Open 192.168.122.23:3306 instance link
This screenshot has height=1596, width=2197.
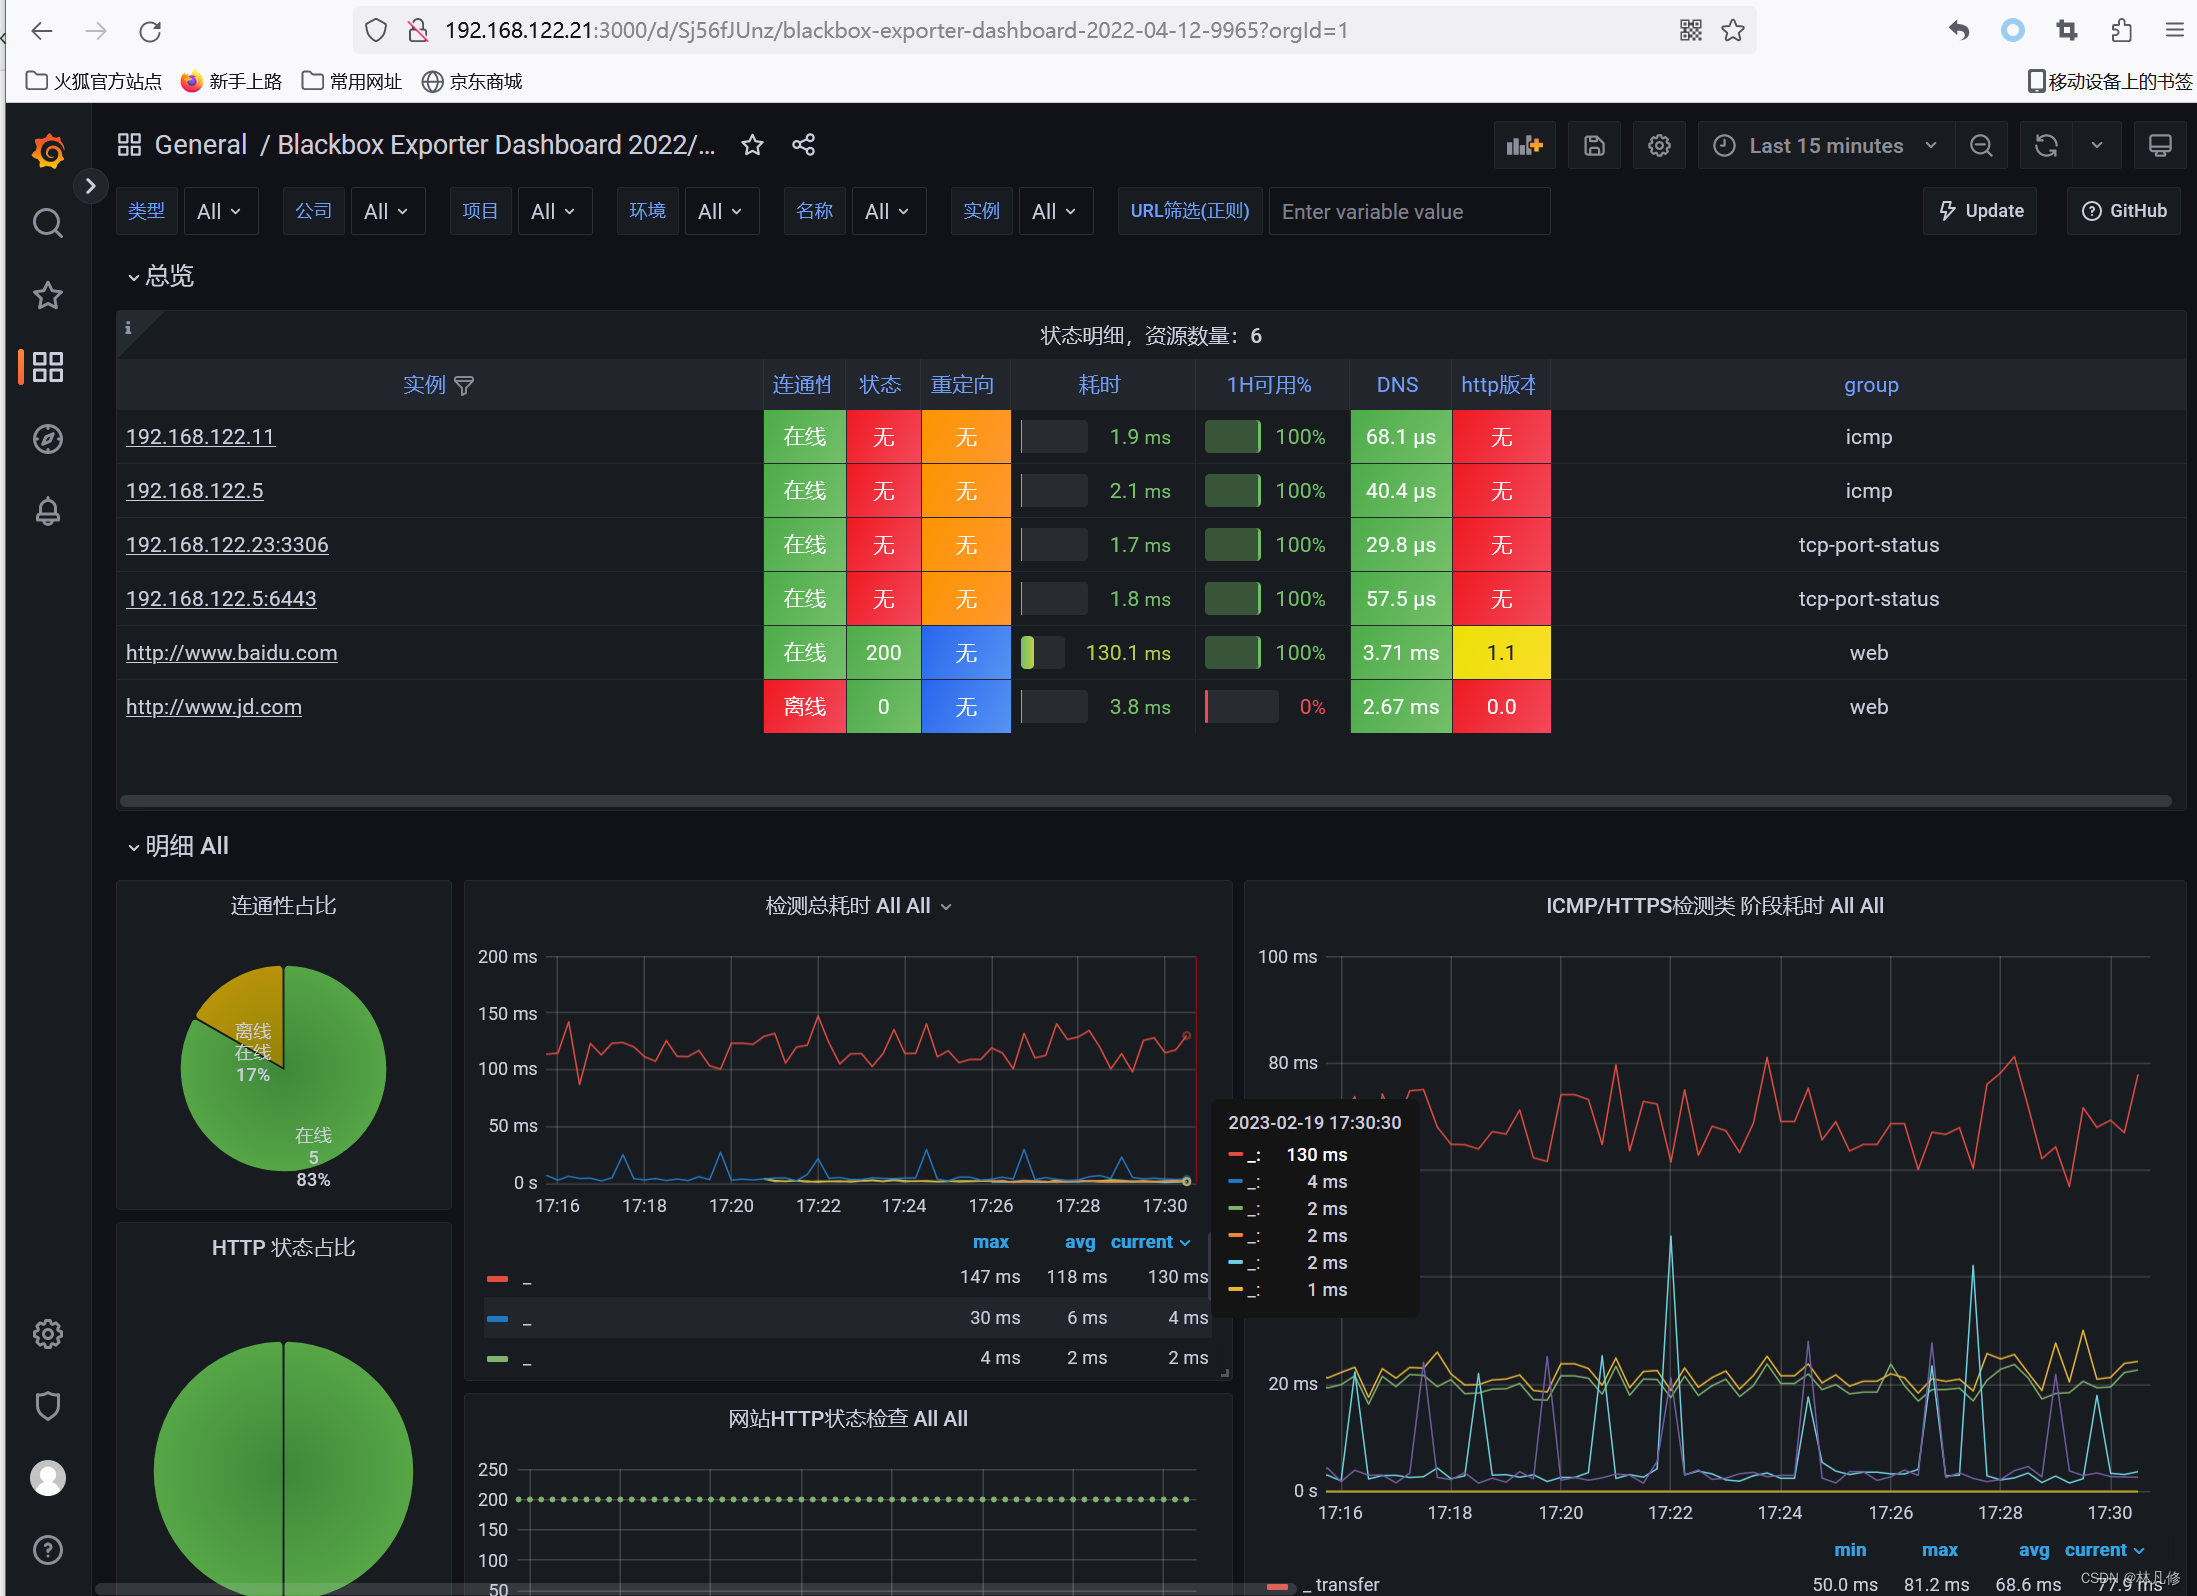227,545
